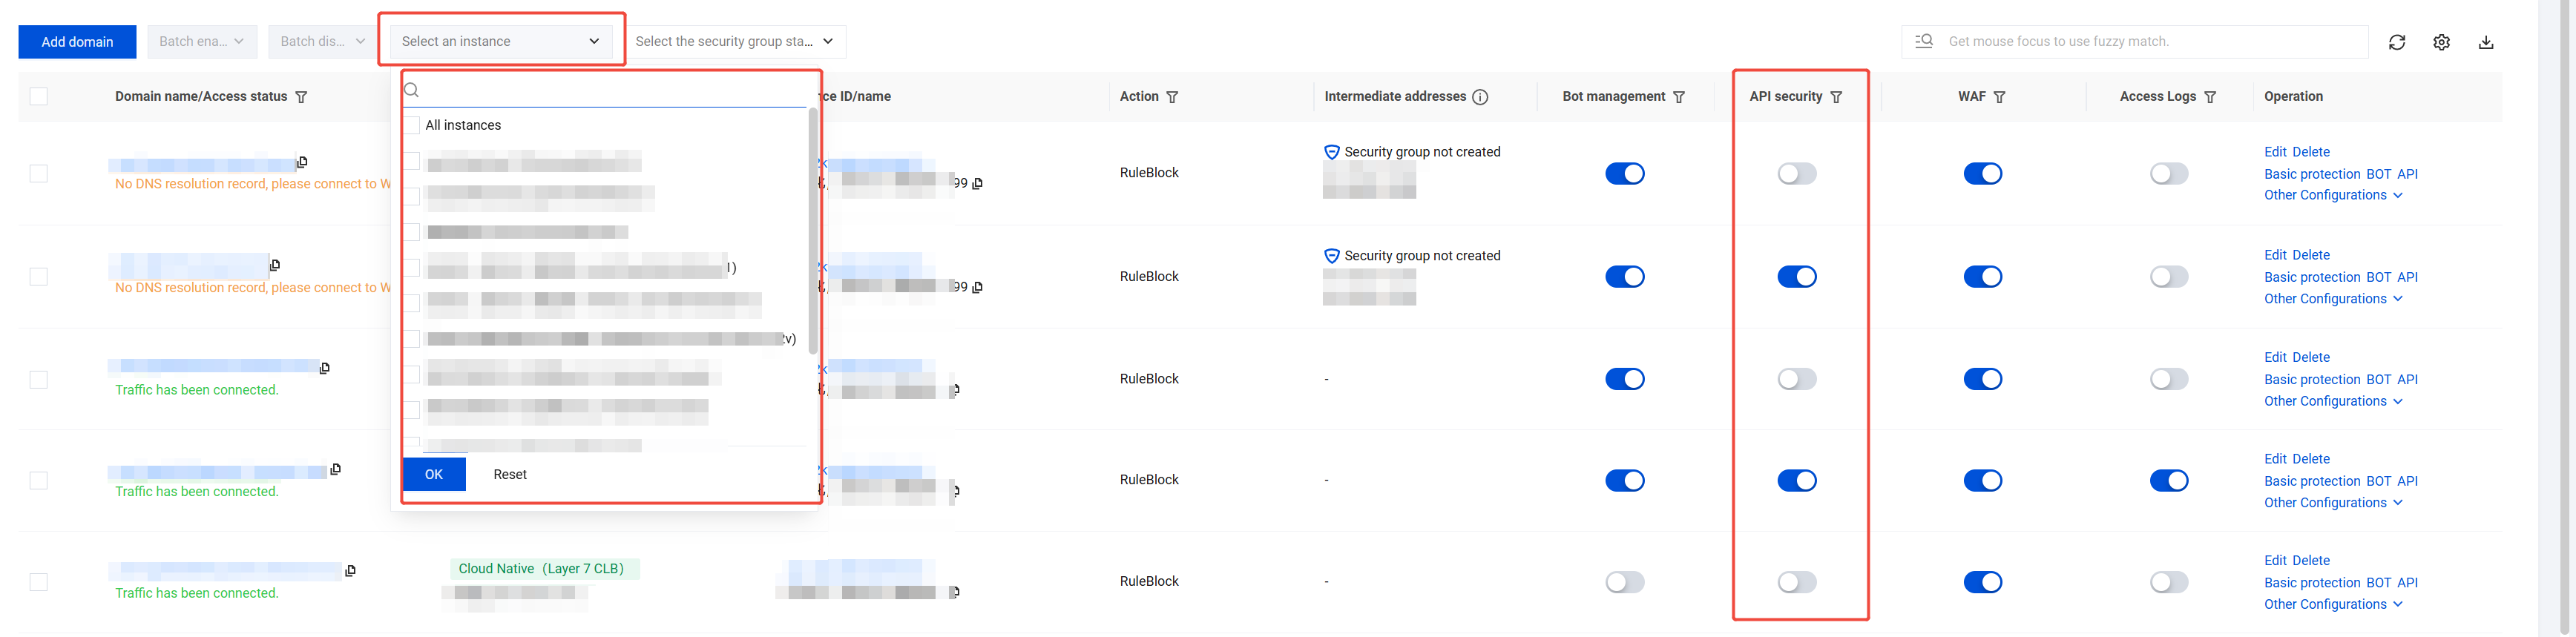
Task: Click the refresh list icon
Action: tap(2397, 42)
